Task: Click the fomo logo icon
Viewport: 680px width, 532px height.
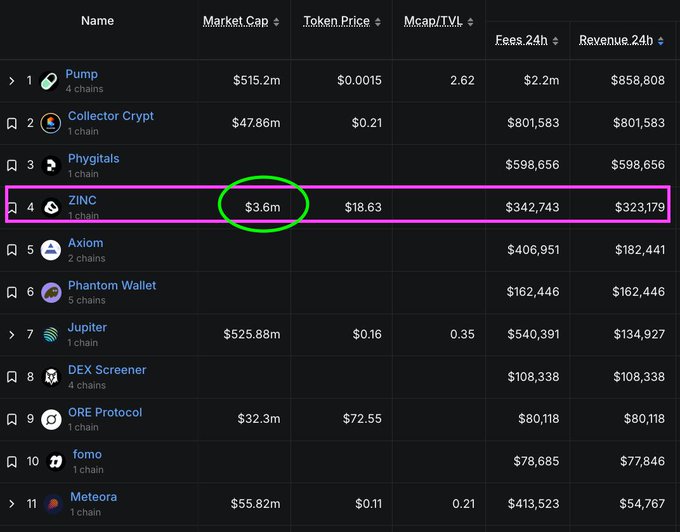Action: coord(56,461)
